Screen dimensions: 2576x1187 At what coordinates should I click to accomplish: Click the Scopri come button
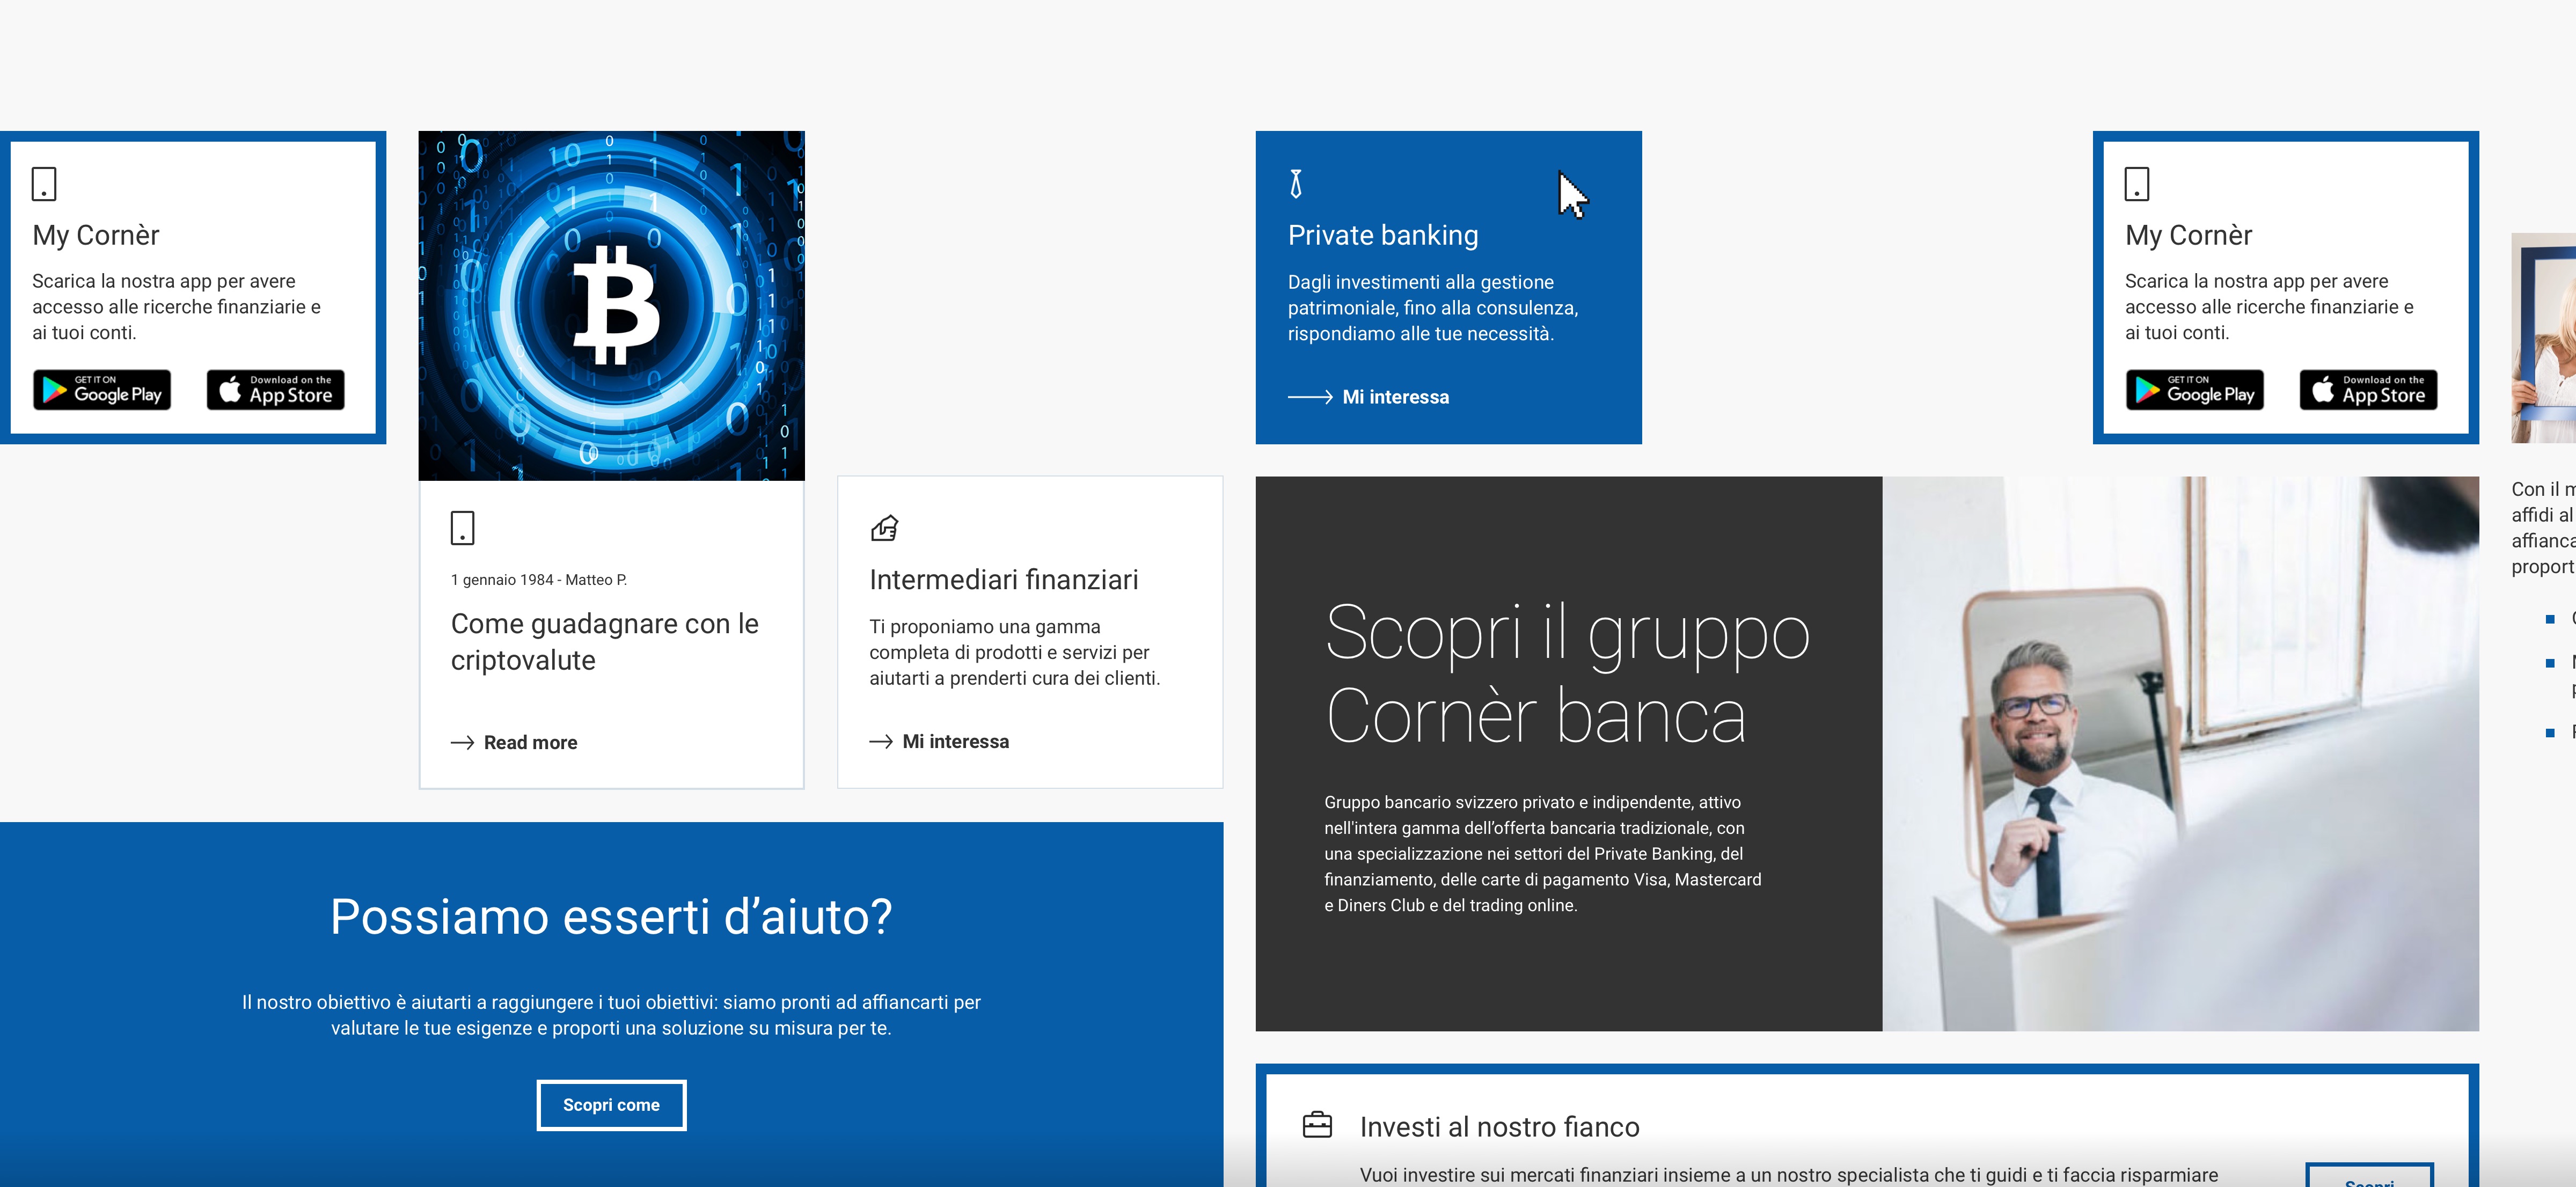[x=611, y=1105]
